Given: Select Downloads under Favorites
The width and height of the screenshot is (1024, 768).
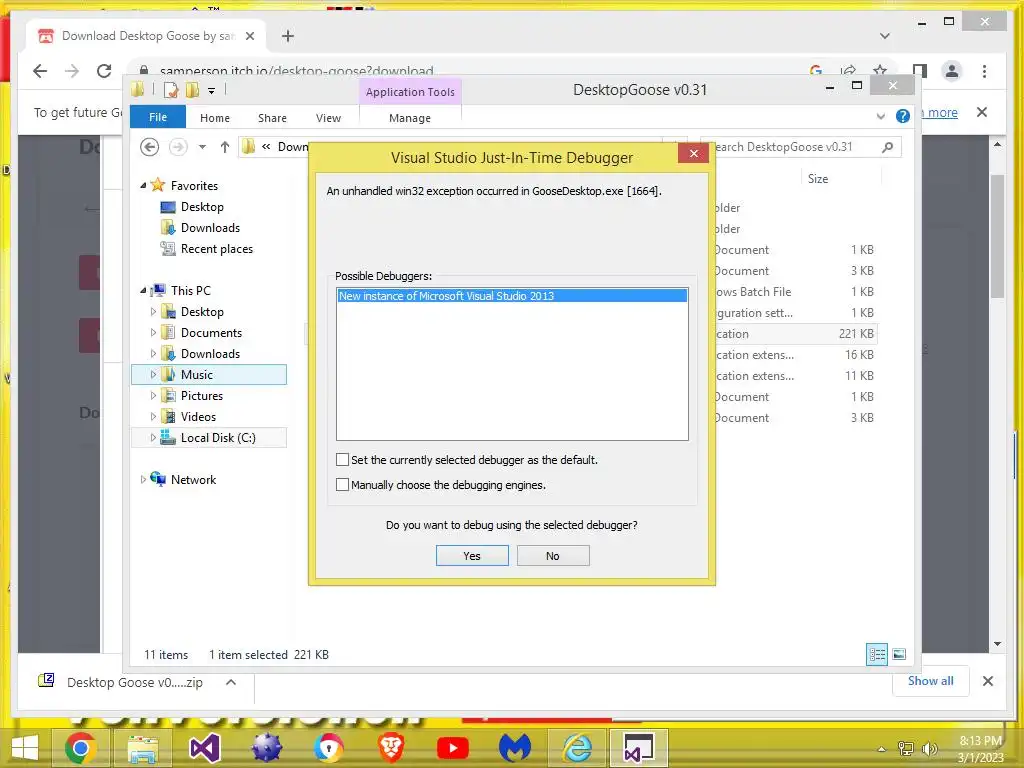Looking at the screenshot, I should [210, 227].
